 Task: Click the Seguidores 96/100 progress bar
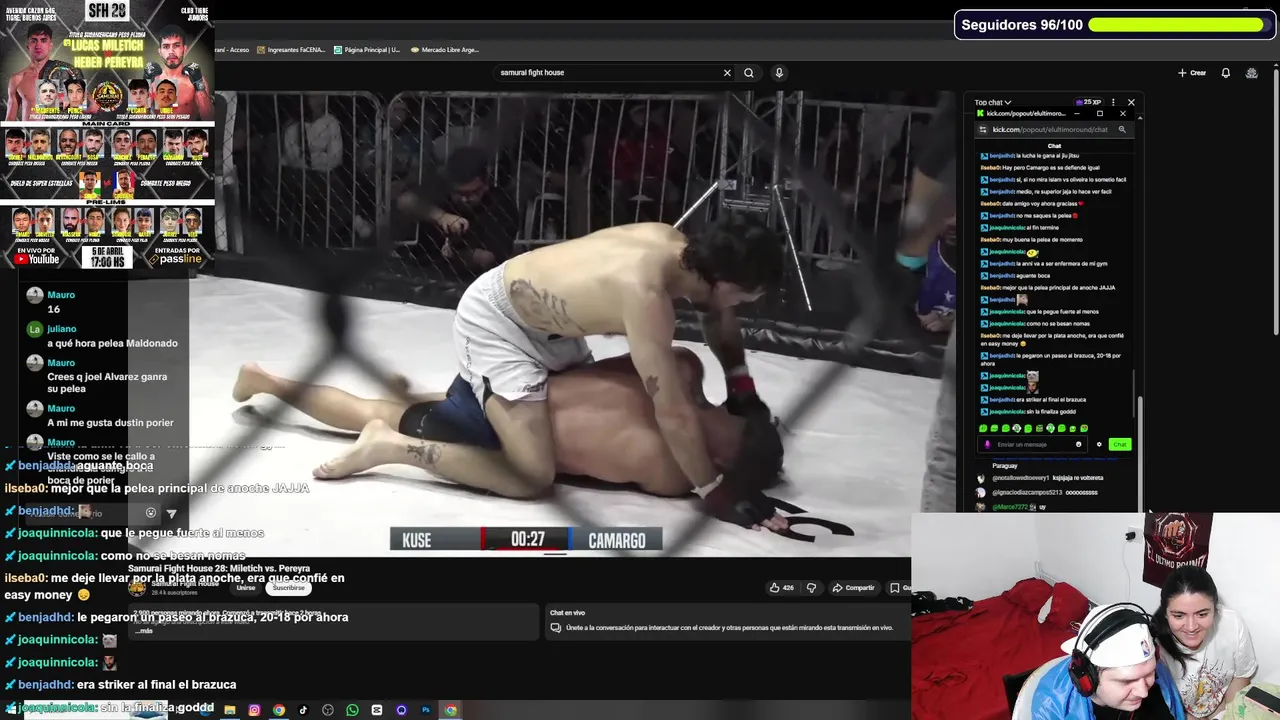(1176, 25)
